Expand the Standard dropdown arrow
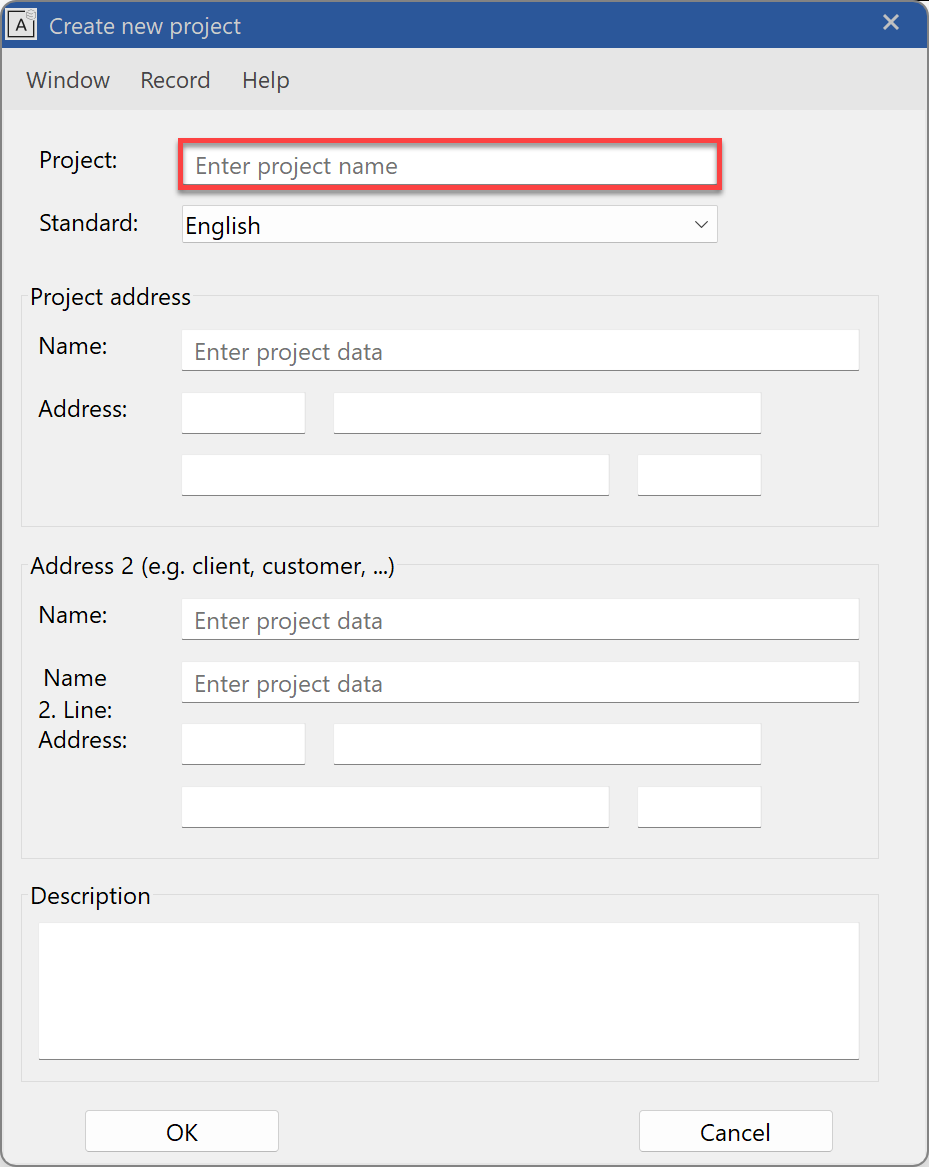The width and height of the screenshot is (929, 1167). [701, 225]
